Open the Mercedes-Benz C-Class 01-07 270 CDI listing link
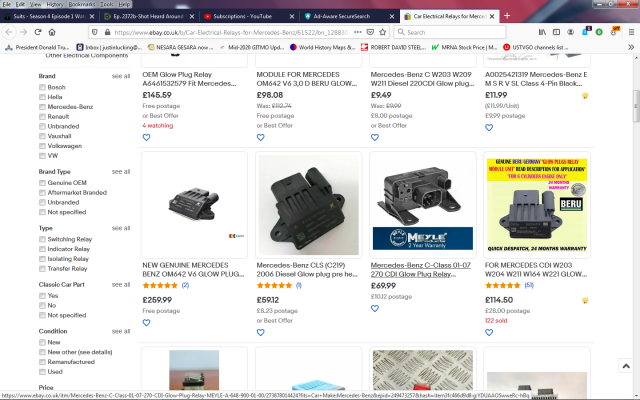The image size is (640, 400). (420, 269)
